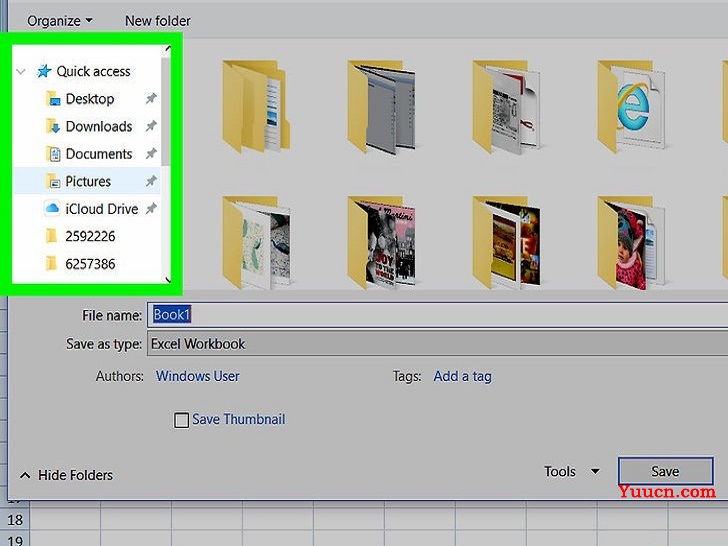Click the Pictures folder icon in sidebar
The image size is (728, 546).
(x=53, y=181)
